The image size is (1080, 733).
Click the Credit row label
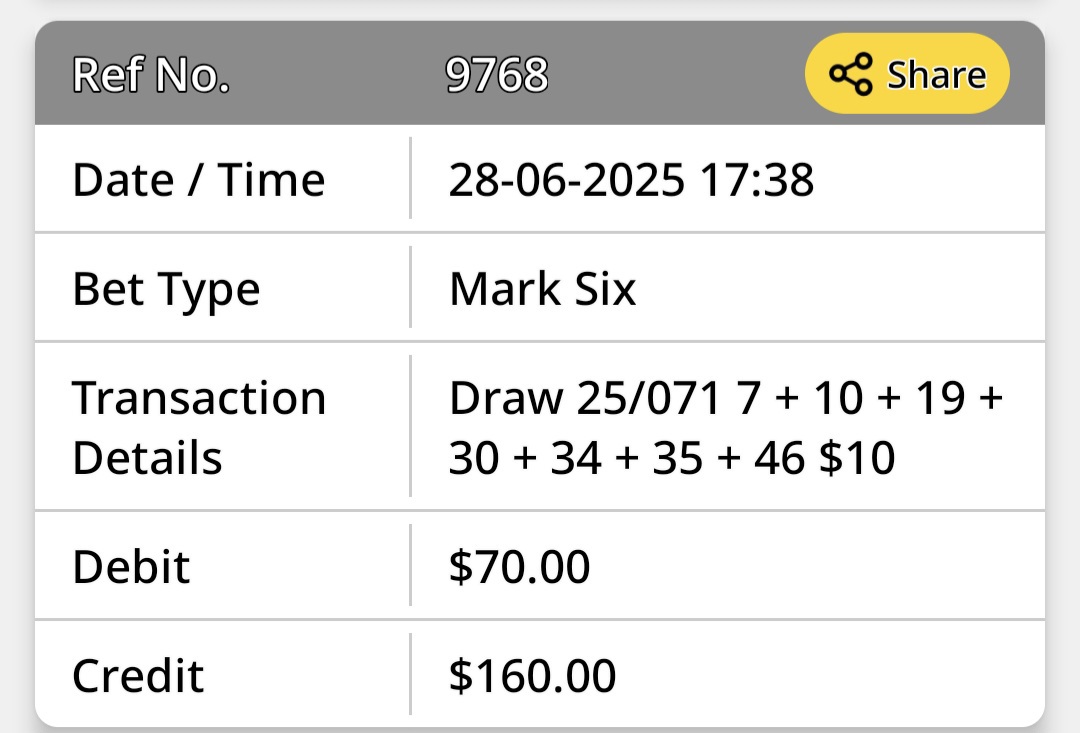[x=138, y=675]
